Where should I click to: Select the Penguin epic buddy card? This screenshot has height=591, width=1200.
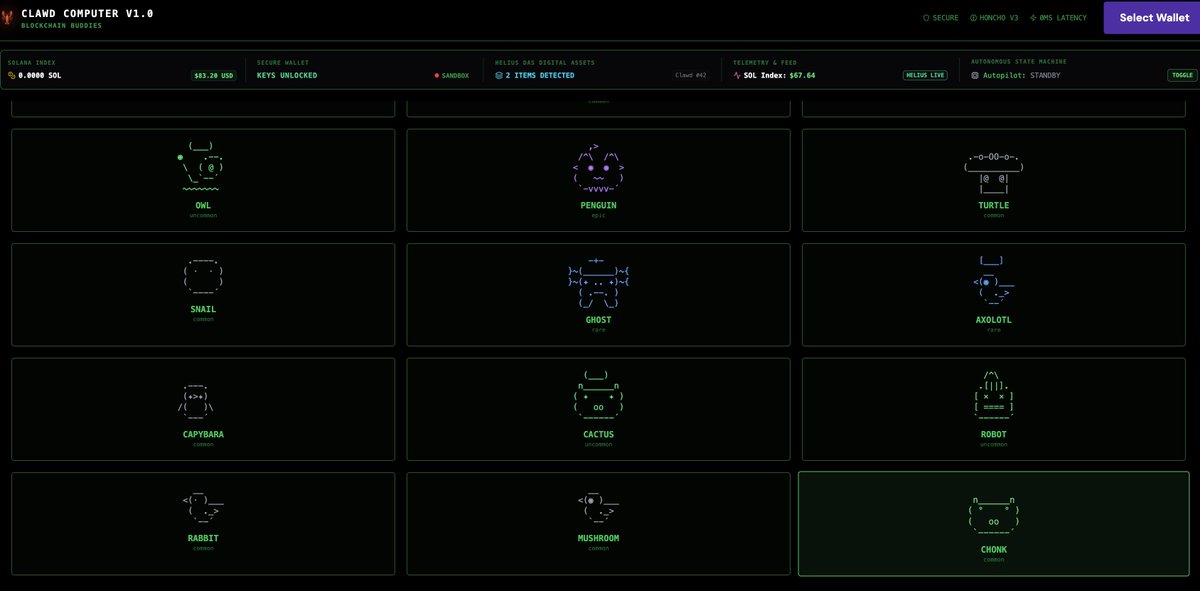point(598,182)
